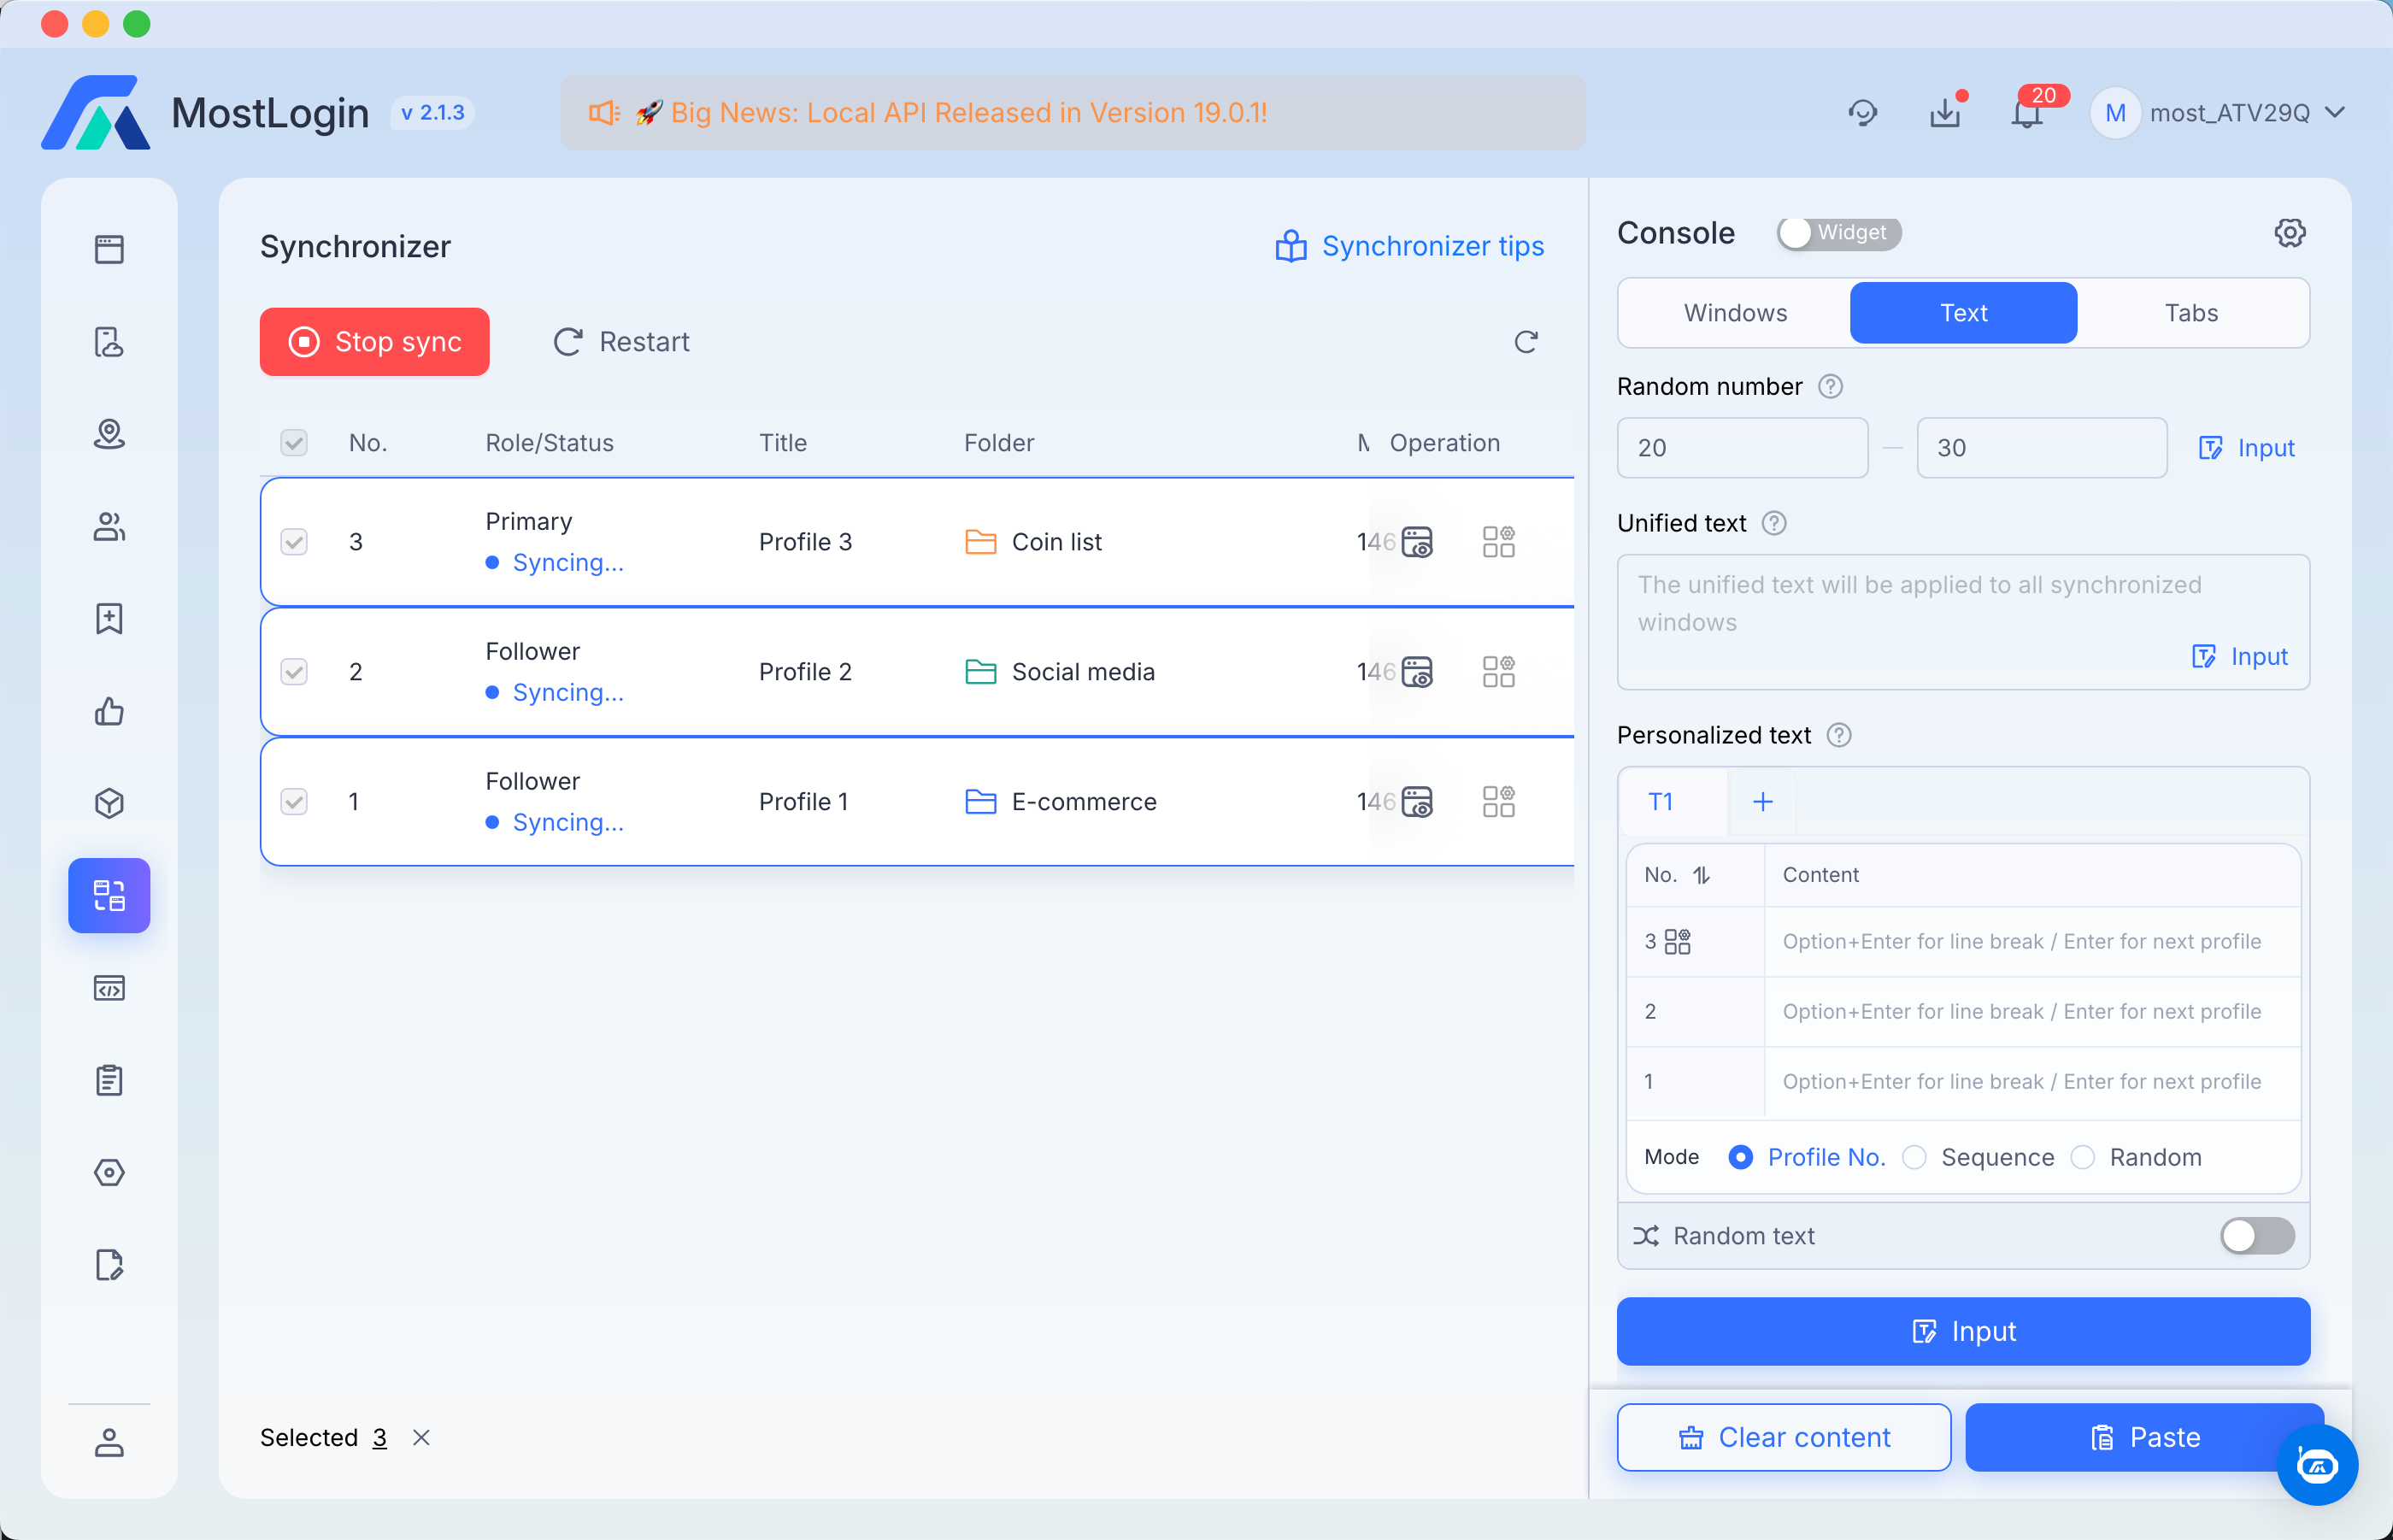Enable the Random text switch
2393x1540 pixels.
[x=2257, y=1236]
